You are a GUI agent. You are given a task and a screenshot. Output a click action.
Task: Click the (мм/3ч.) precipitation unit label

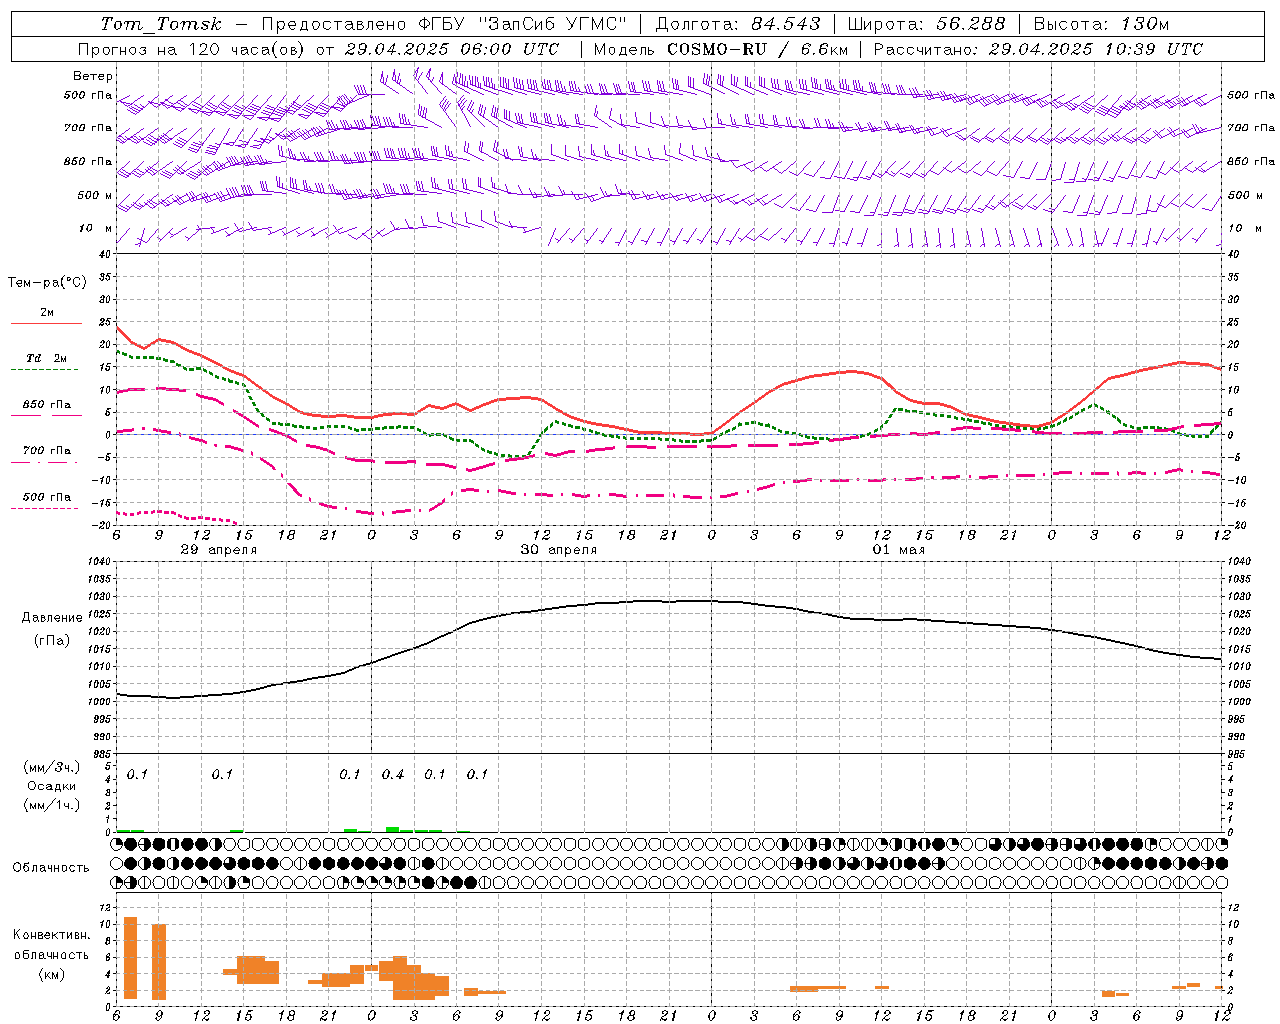point(52,767)
